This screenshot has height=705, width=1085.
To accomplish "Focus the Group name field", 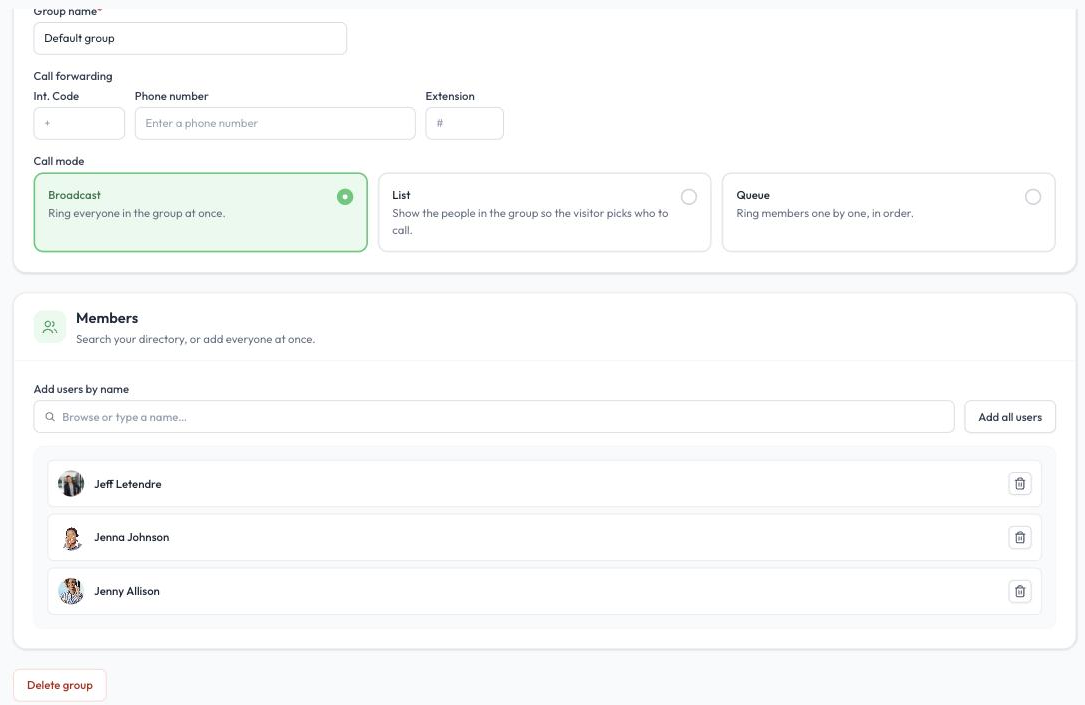I will tap(190, 38).
